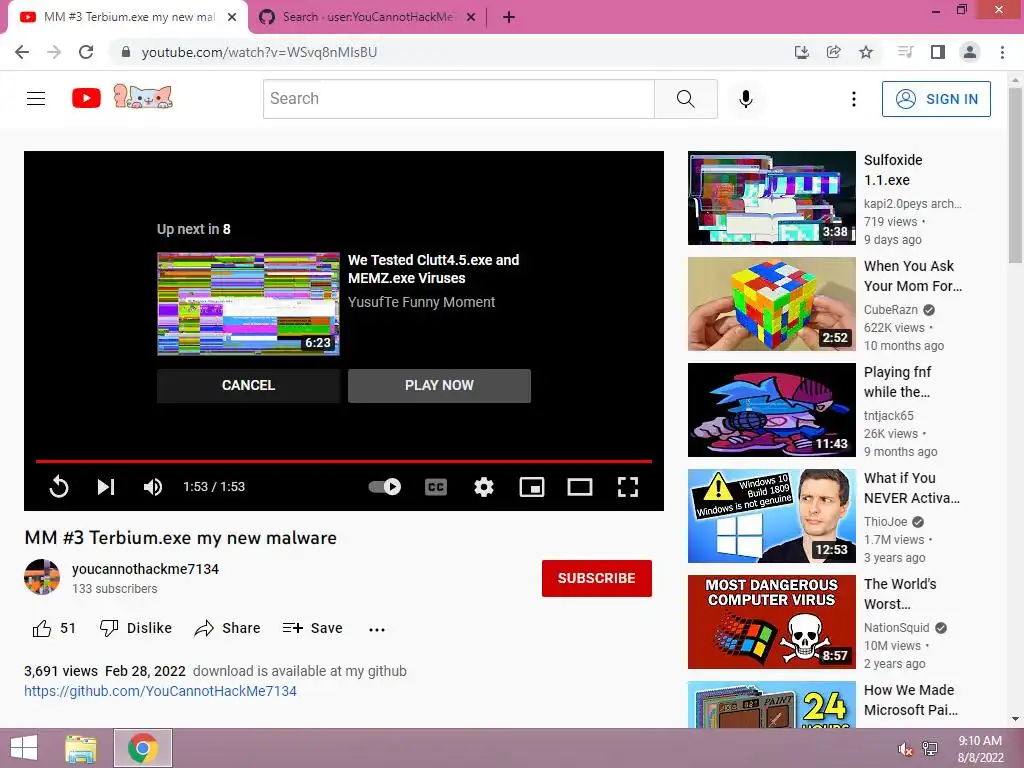
Task: Start voice search with microphone
Action: (745, 99)
